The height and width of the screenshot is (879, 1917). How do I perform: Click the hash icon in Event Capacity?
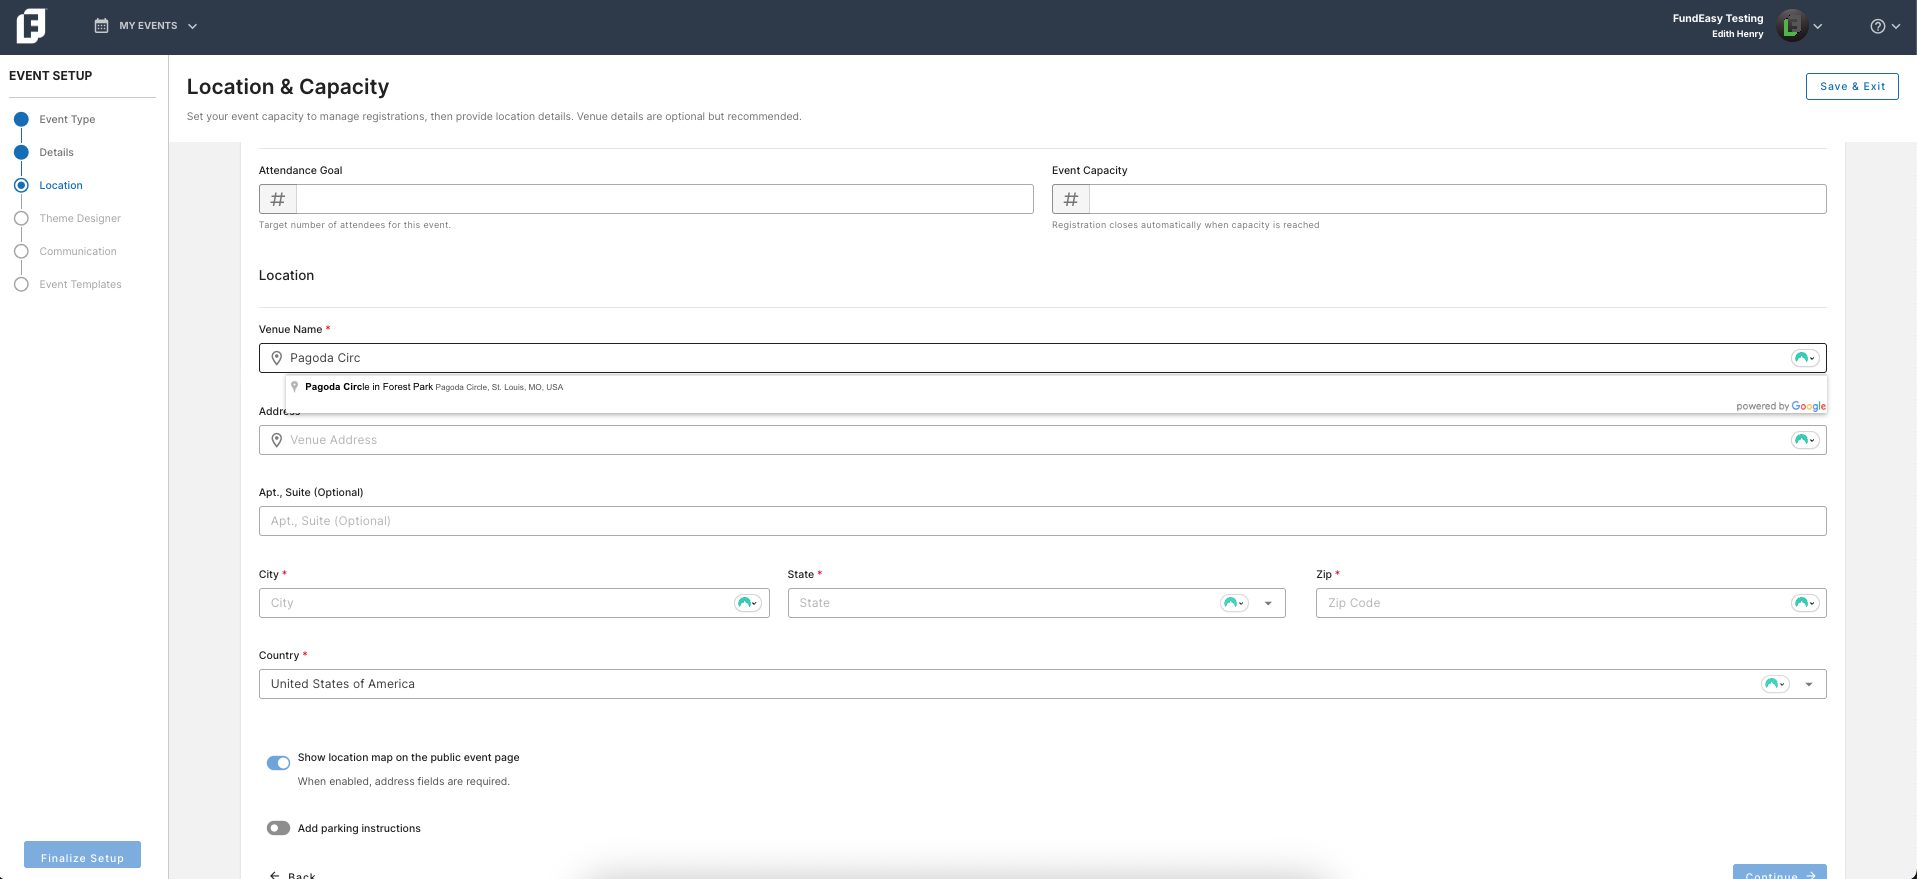click(x=1071, y=199)
